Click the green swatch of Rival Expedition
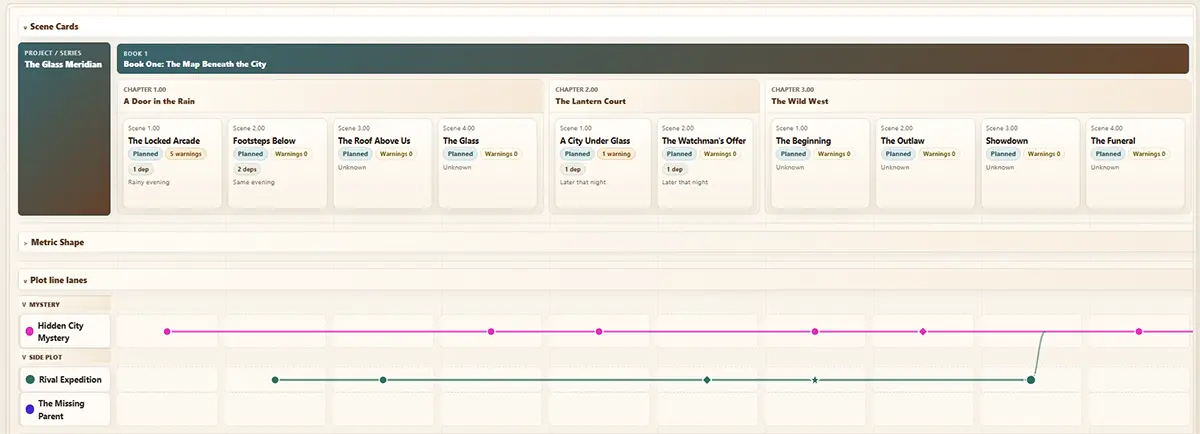The width and height of the screenshot is (1200, 434). tap(29, 380)
